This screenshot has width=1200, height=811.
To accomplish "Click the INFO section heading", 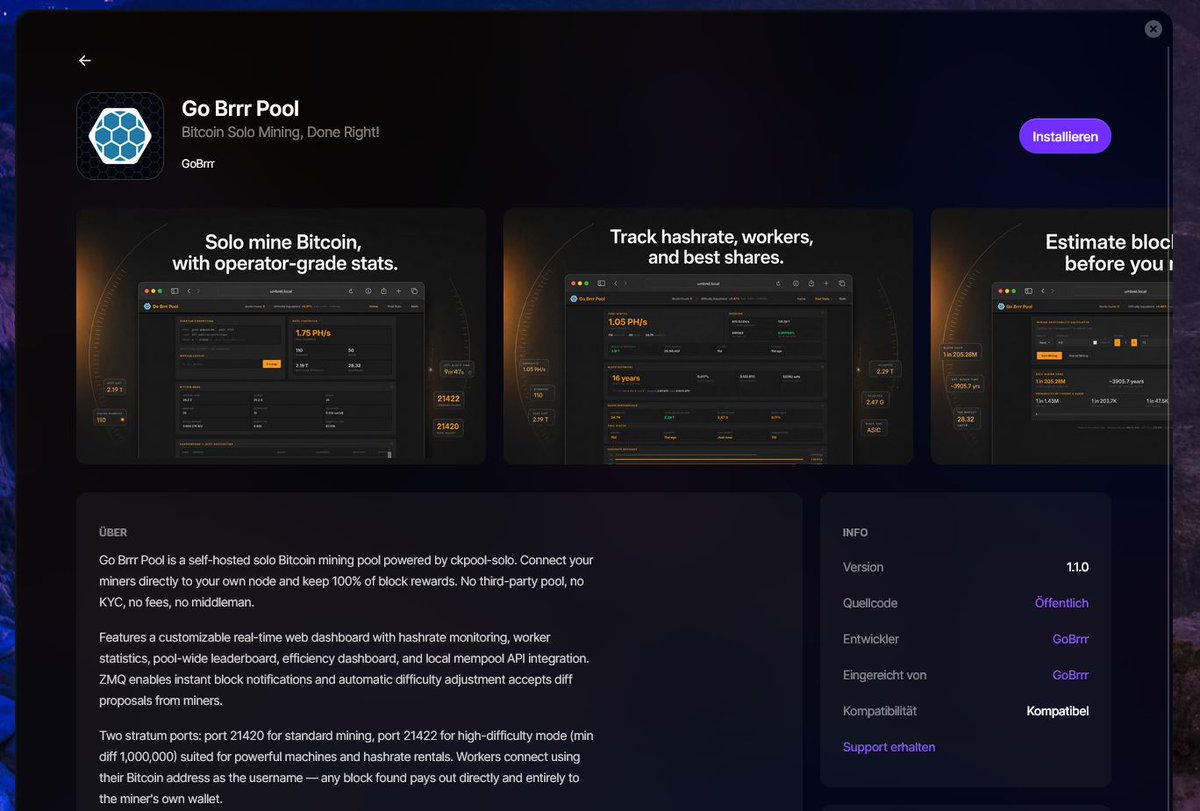I will tap(855, 533).
